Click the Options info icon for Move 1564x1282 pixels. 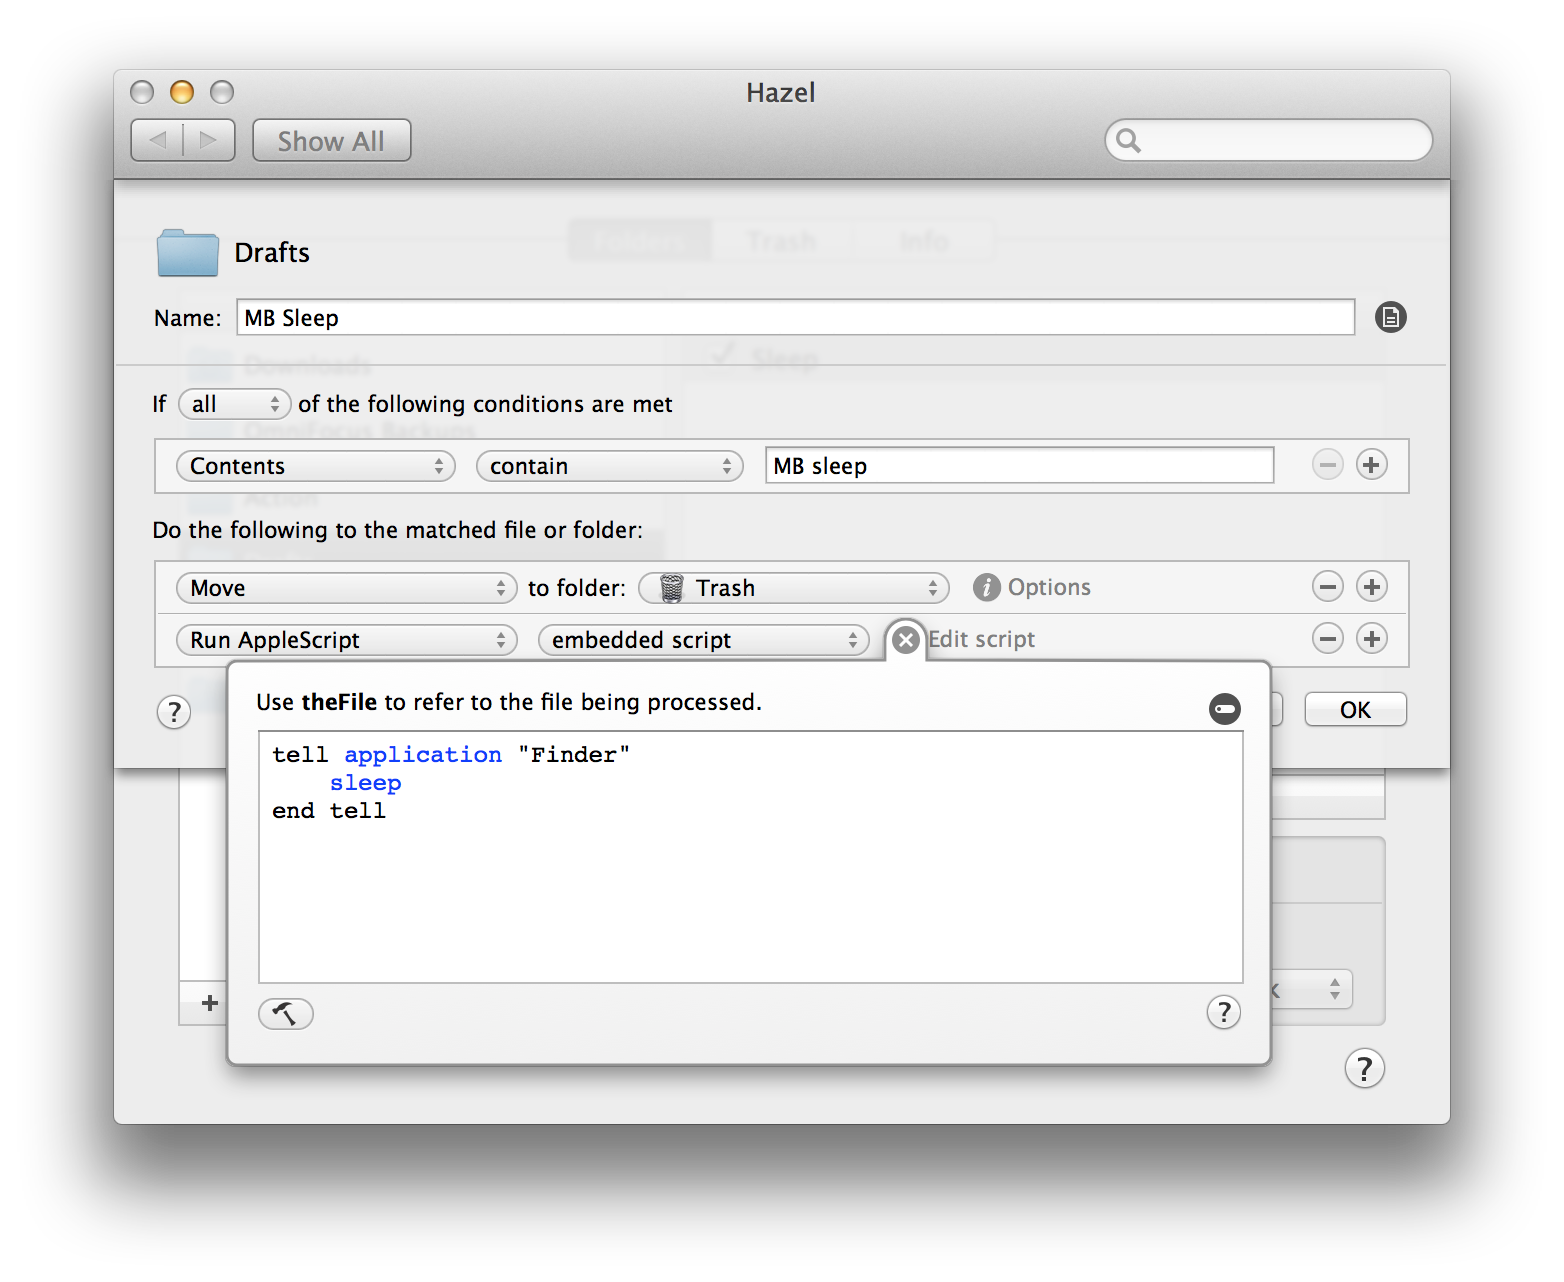pos(986,587)
